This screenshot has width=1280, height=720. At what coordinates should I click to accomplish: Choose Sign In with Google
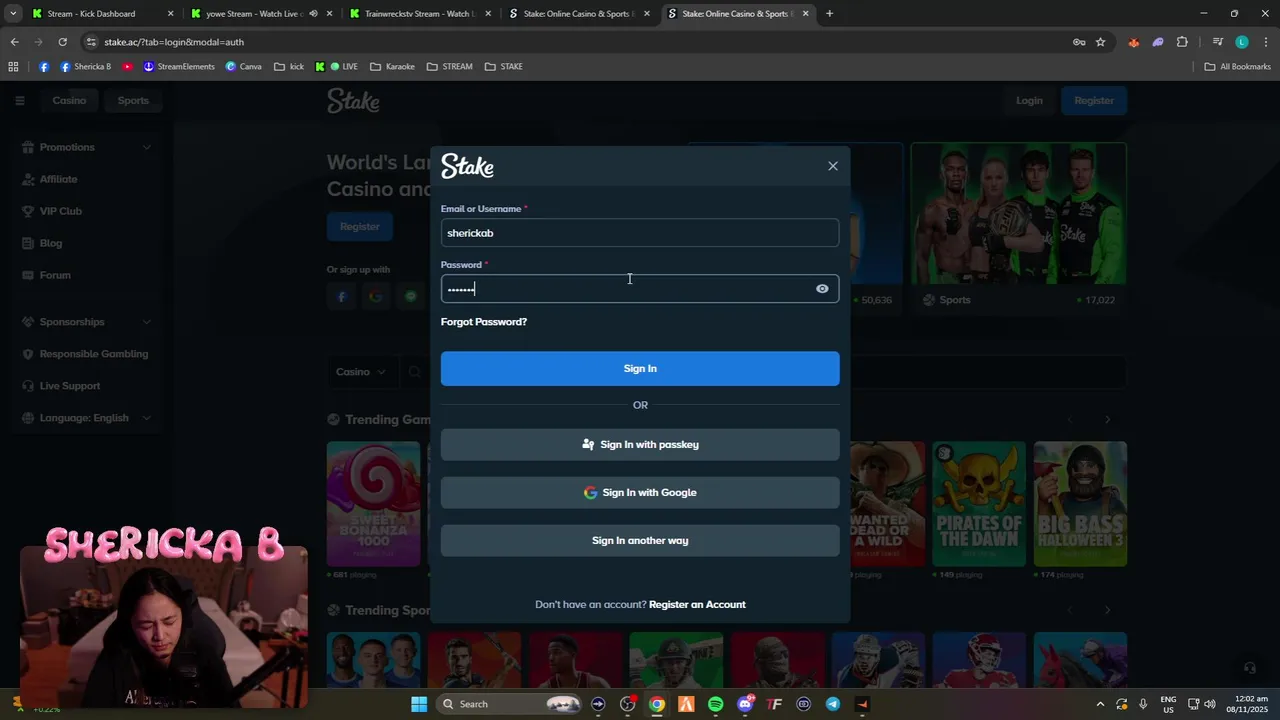pos(640,492)
